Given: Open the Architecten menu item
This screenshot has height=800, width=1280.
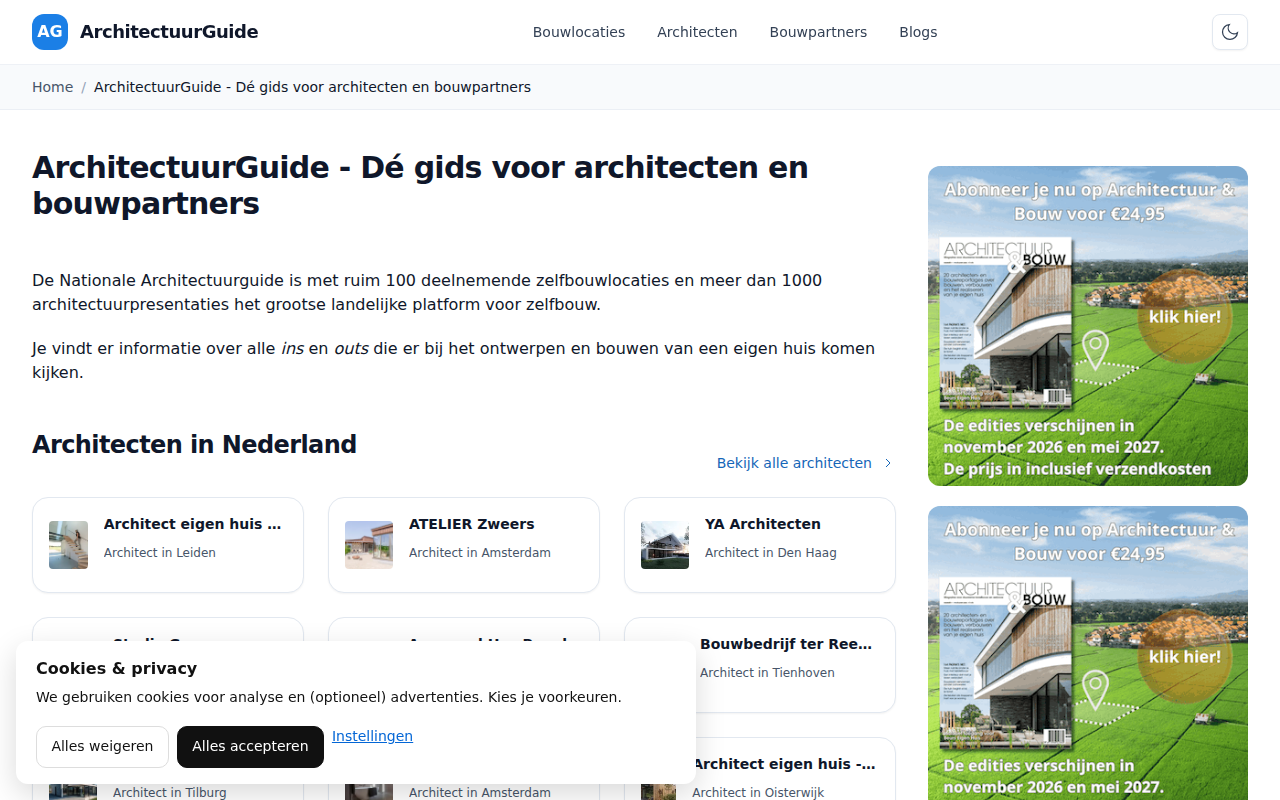Looking at the screenshot, I should (x=697, y=32).
